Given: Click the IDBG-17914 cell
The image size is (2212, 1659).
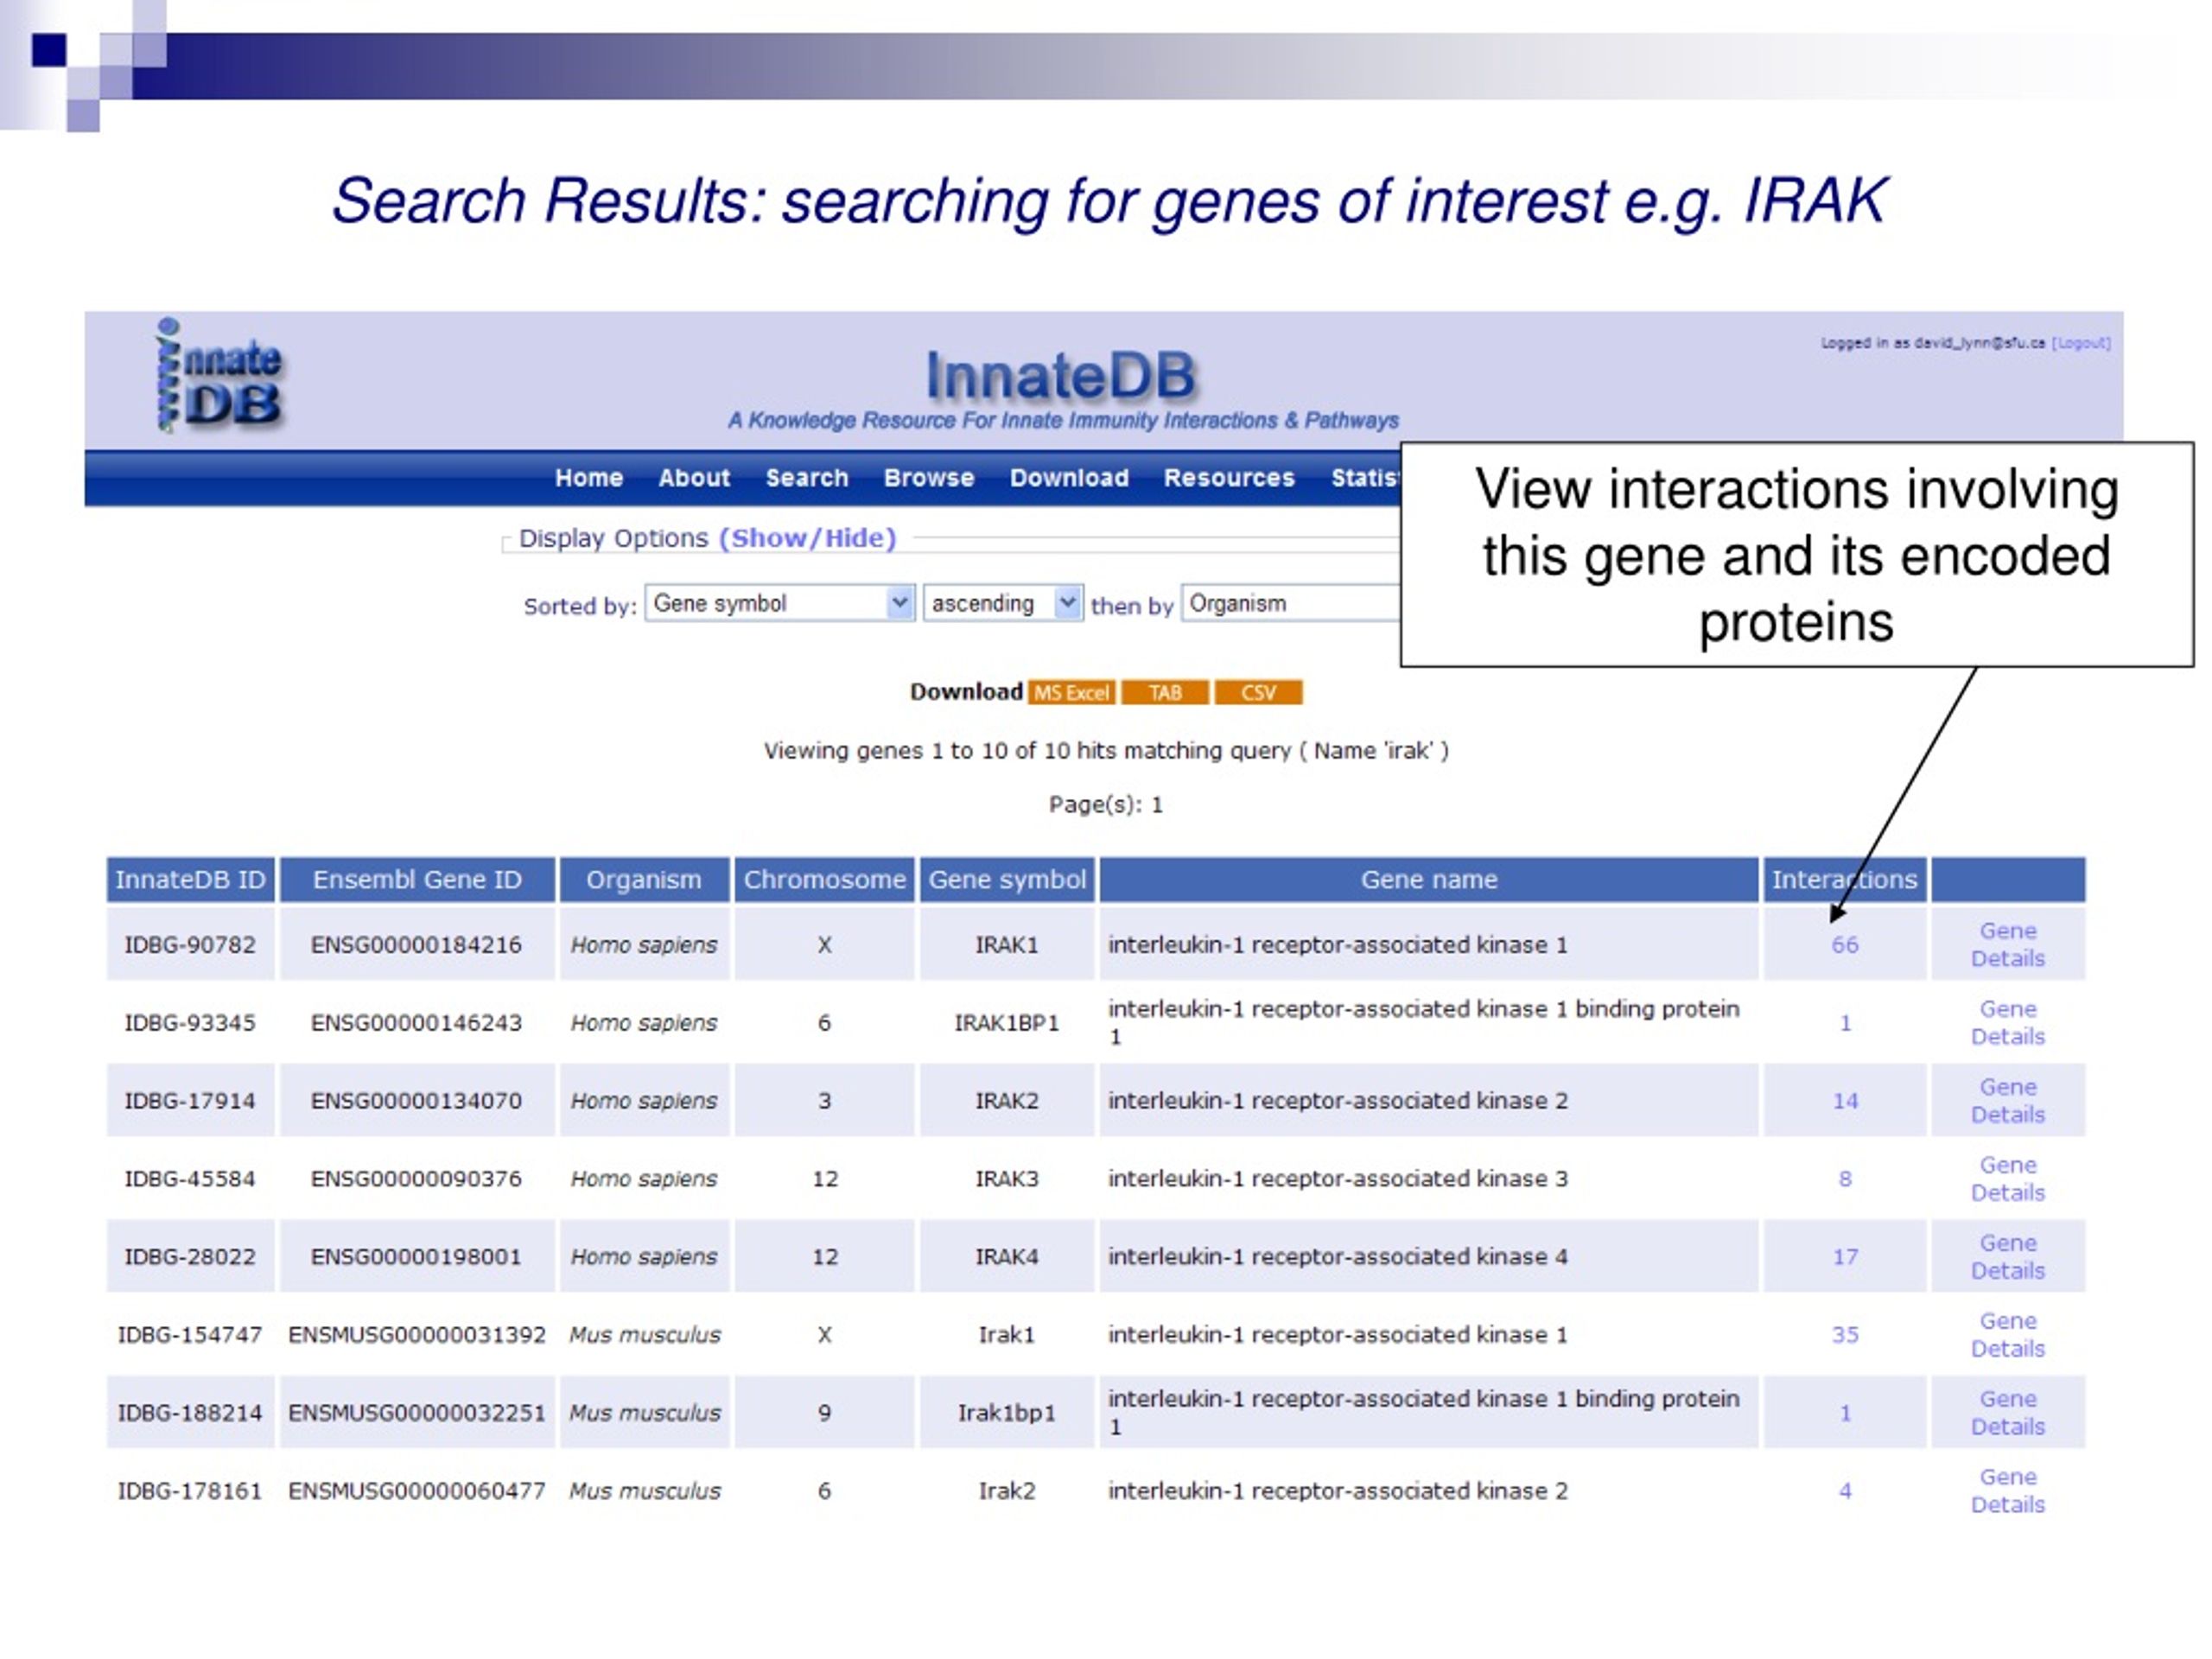Looking at the screenshot, I should pos(190,1101).
